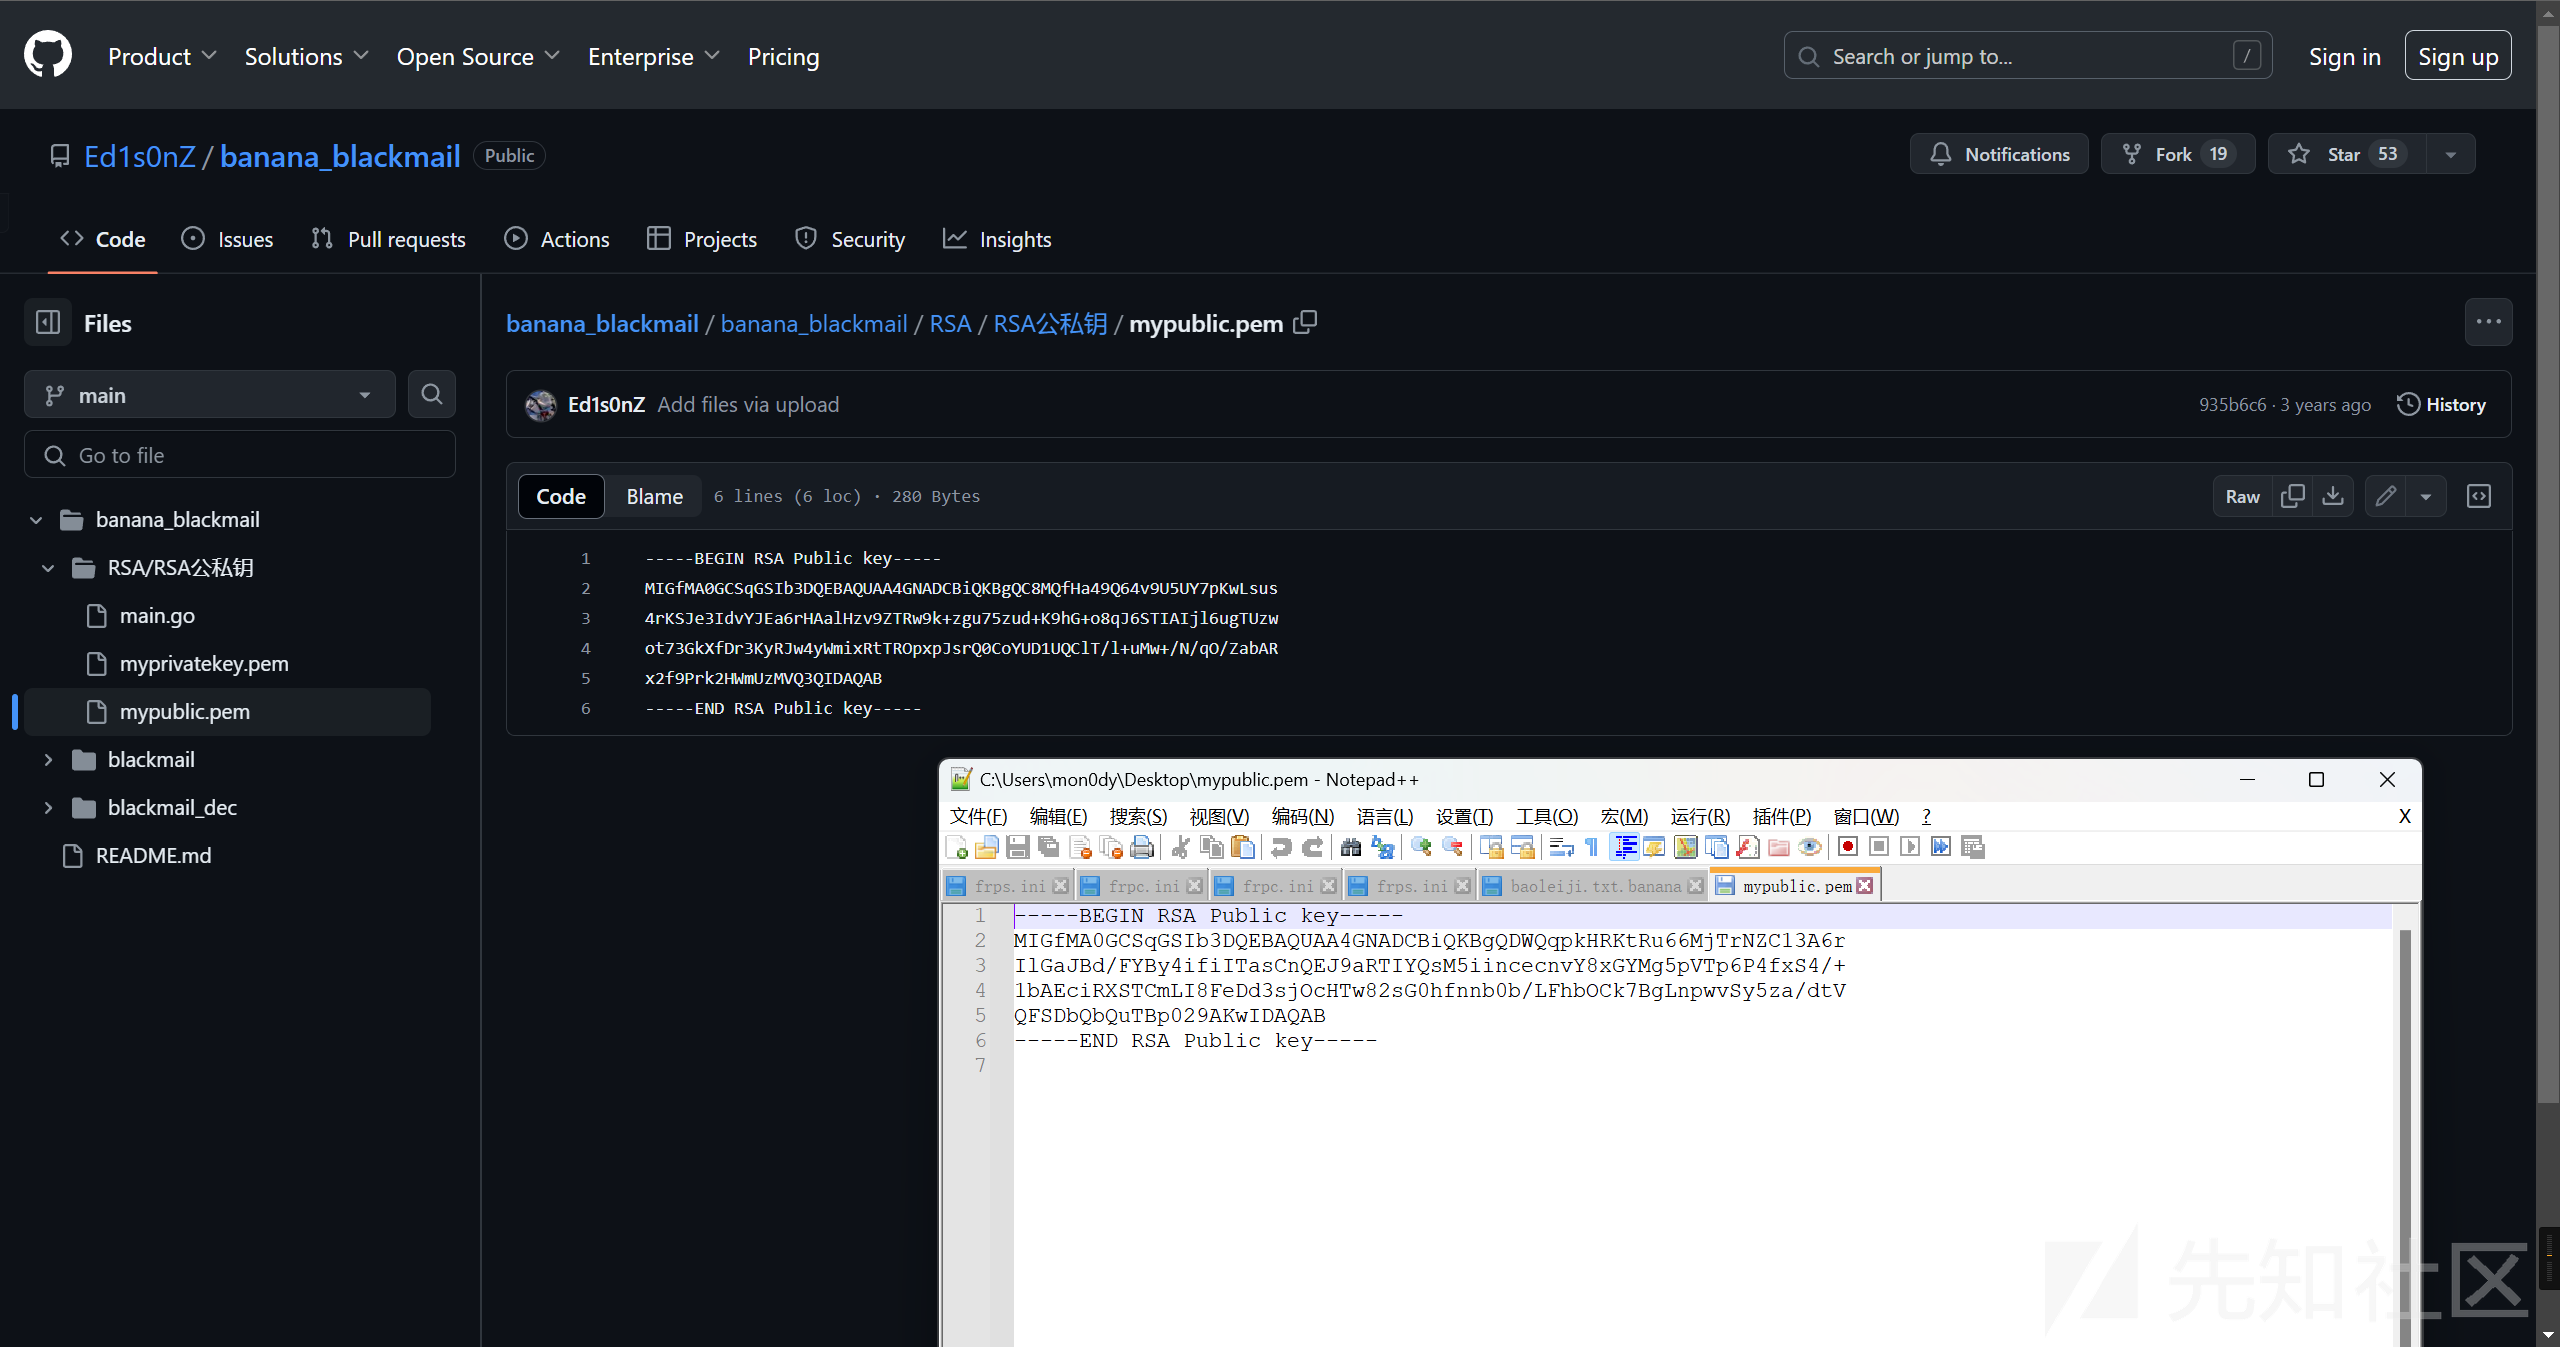Open the Issues repository tab

[227, 239]
